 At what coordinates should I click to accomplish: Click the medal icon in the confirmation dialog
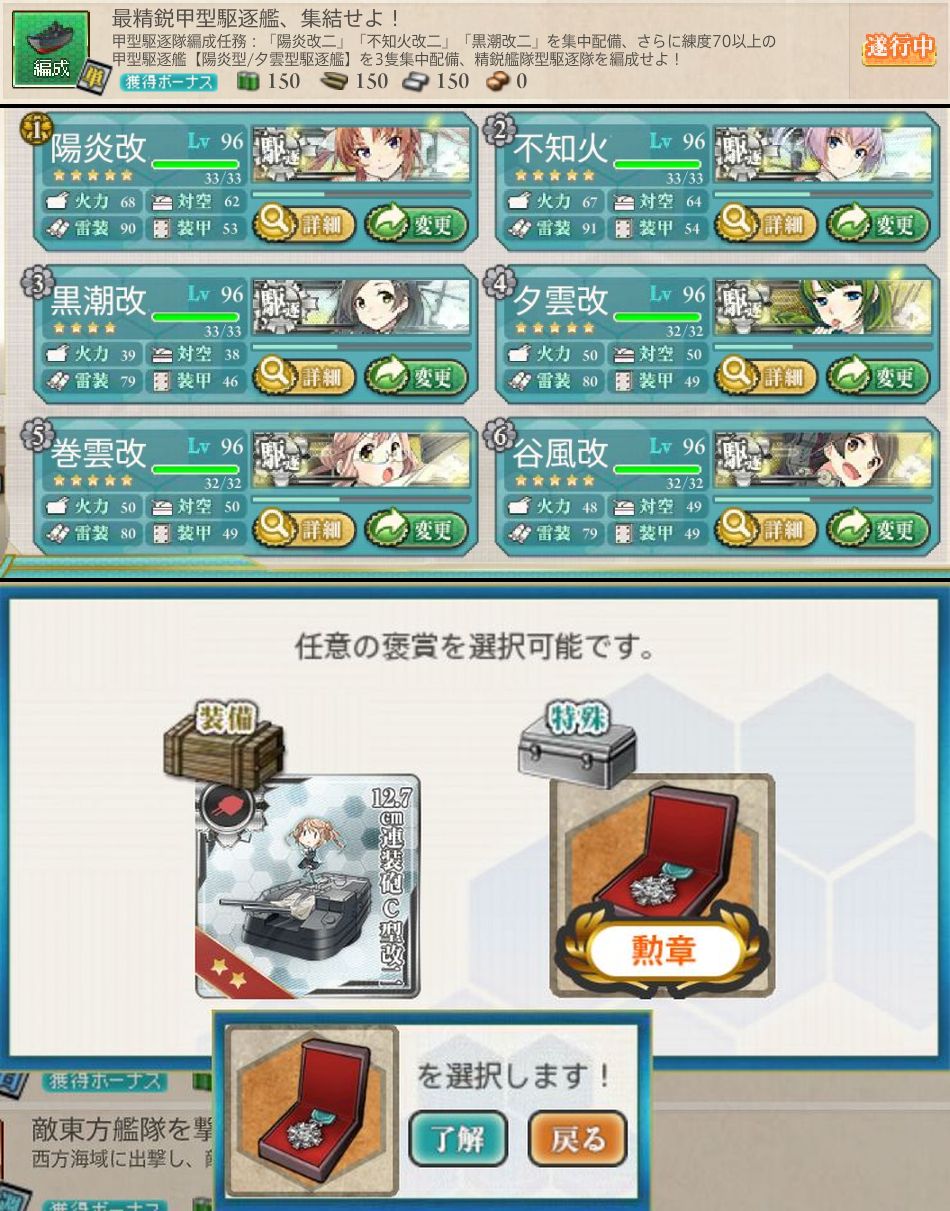coord(312,1111)
